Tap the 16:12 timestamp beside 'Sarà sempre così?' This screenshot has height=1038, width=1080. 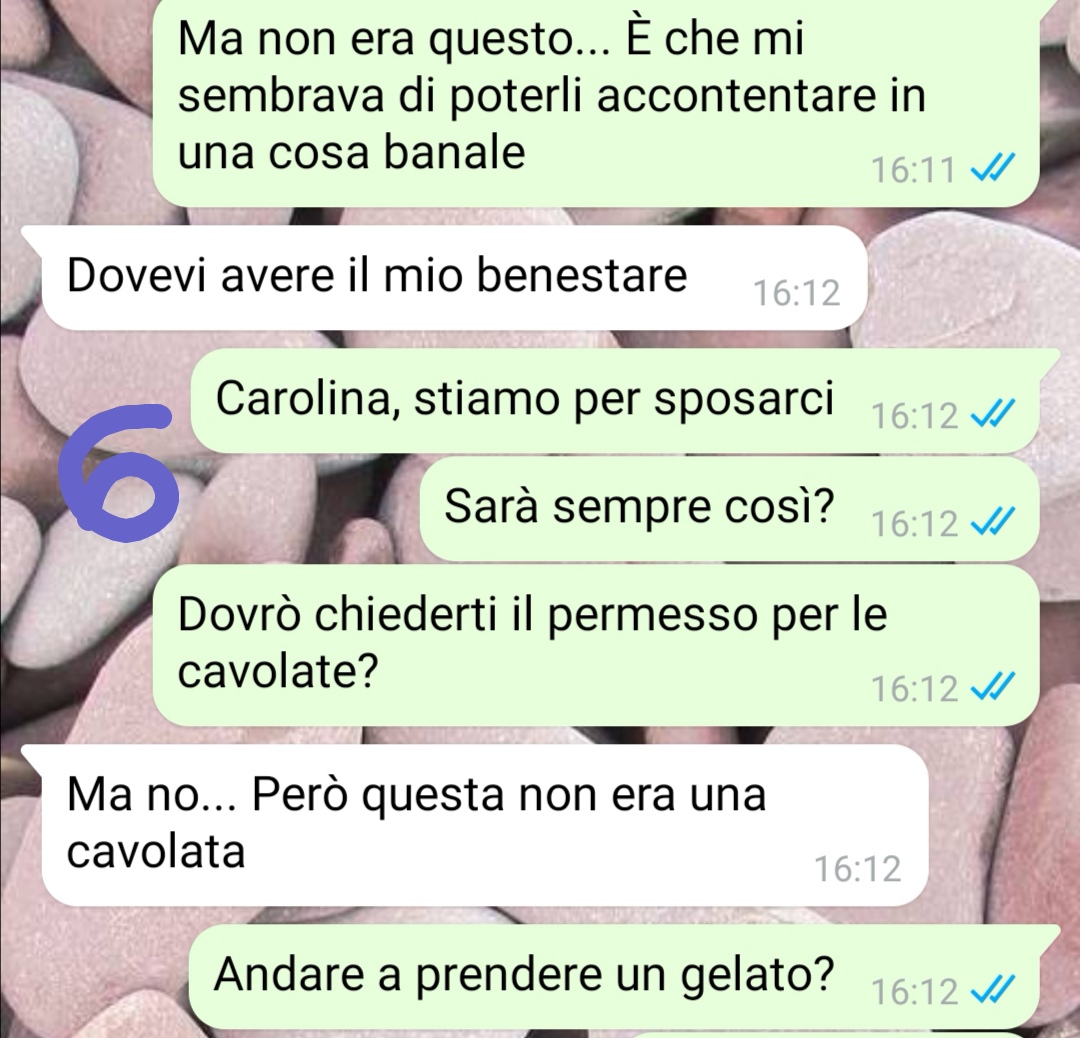[x=915, y=523]
